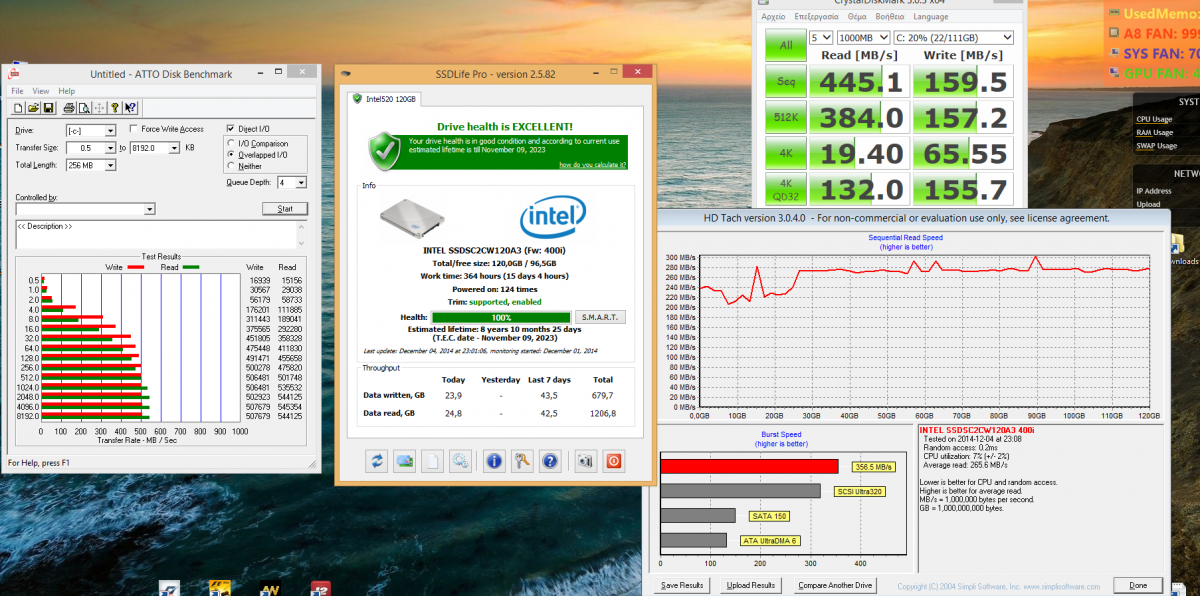Click keys registration icon in SSDLife
1200x596 pixels.
tap(521, 461)
